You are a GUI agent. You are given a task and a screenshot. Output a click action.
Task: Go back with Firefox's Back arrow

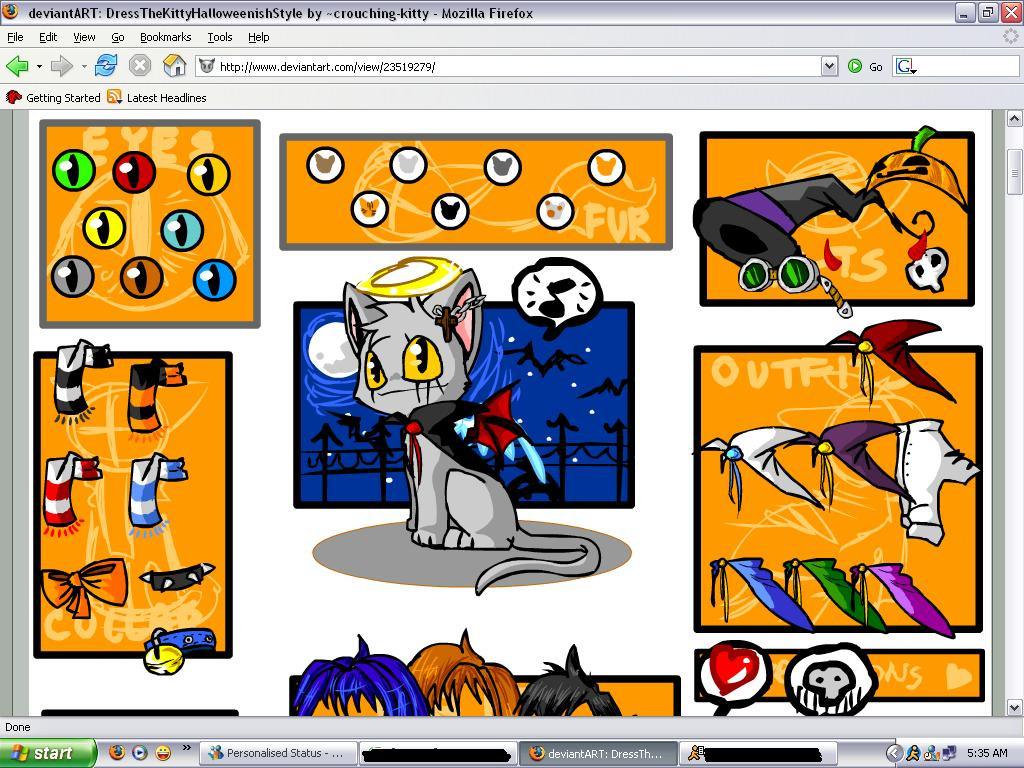click(17, 66)
